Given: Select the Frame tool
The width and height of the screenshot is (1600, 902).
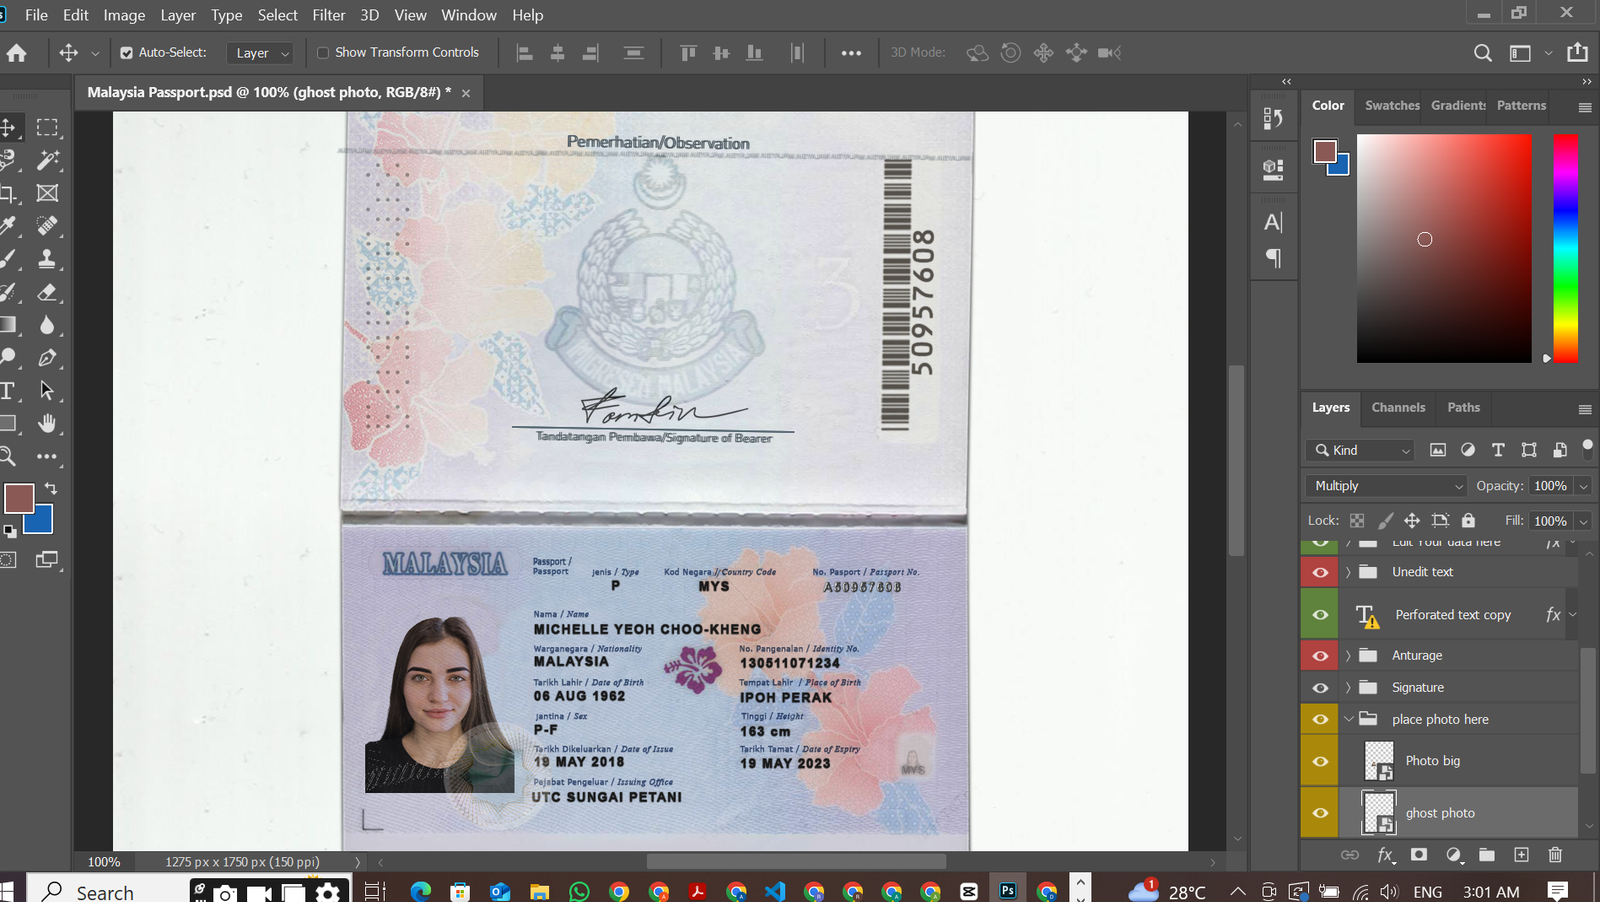Looking at the screenshot, I should (x=47, y=193).
